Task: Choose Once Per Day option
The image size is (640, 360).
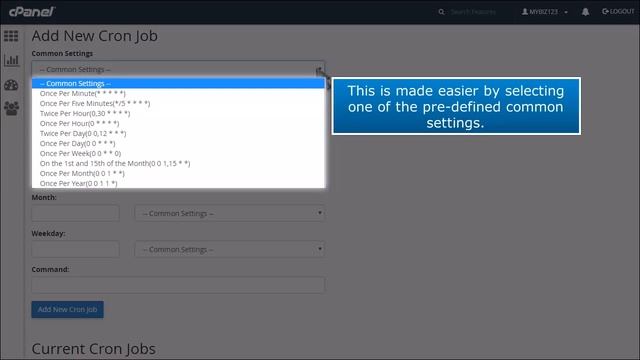Action: coord(178,143)
